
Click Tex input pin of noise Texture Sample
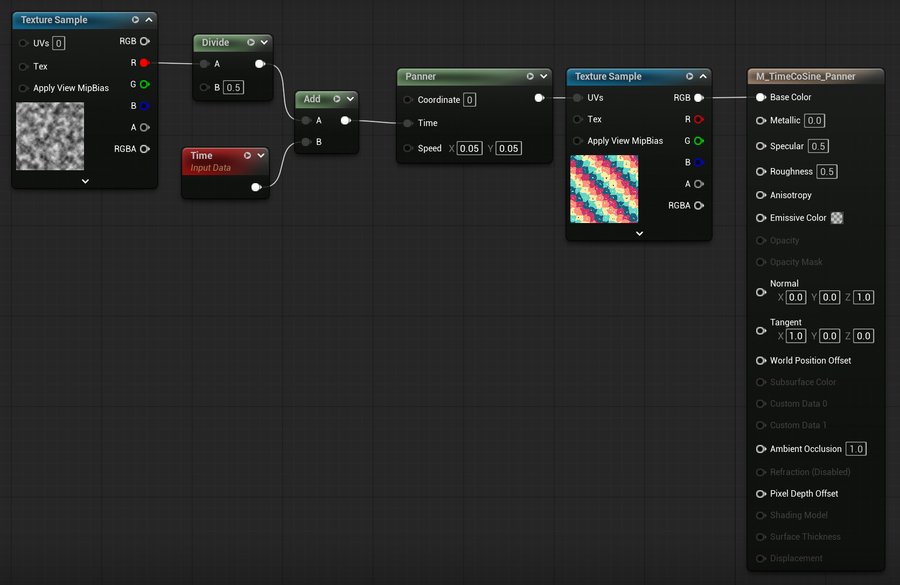pos(24,67)
